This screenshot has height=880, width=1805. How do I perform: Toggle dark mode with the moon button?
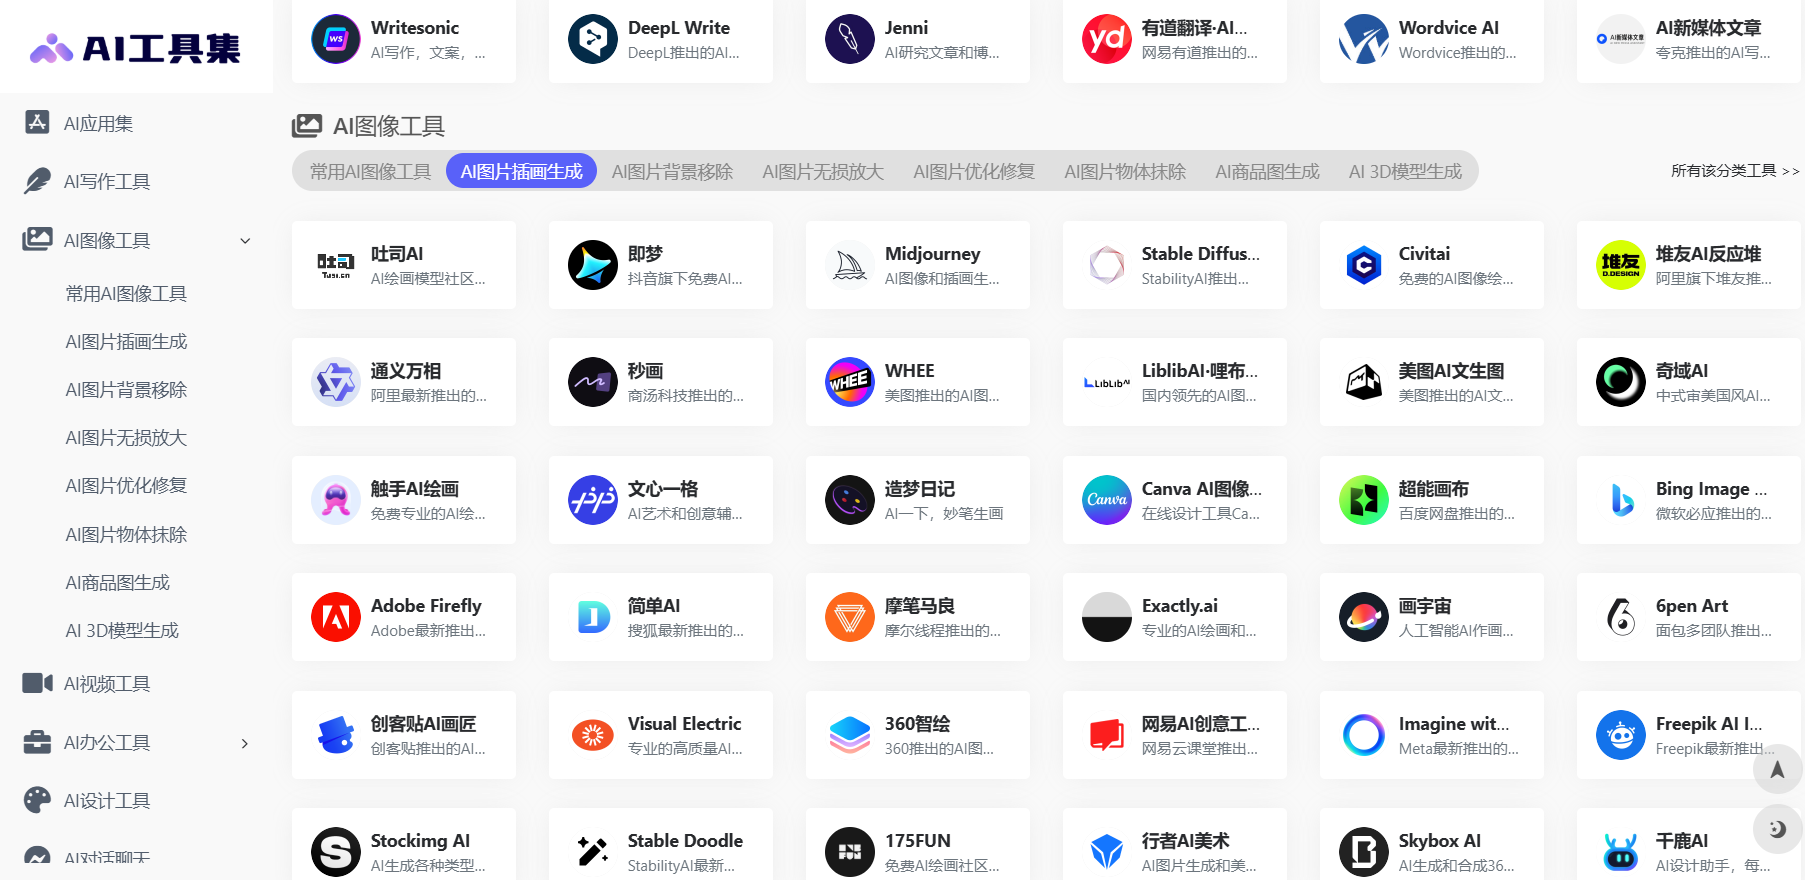(1777, 828)
